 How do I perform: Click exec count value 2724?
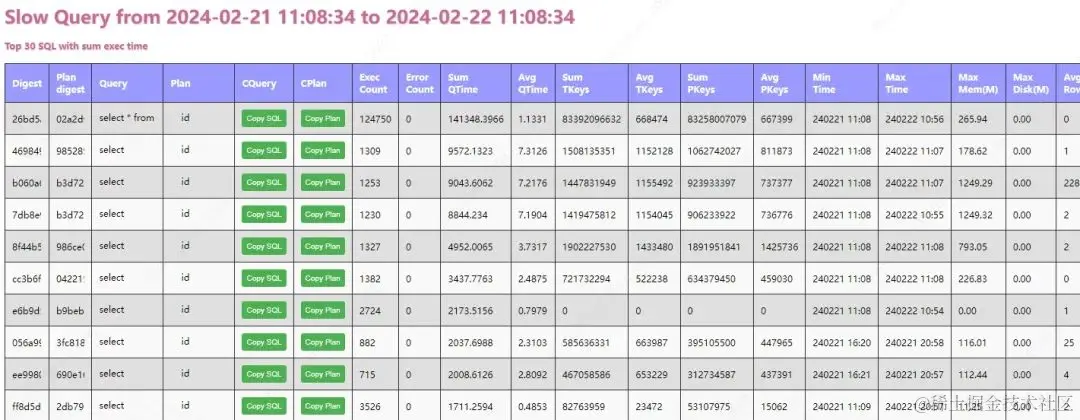(370, 311)
